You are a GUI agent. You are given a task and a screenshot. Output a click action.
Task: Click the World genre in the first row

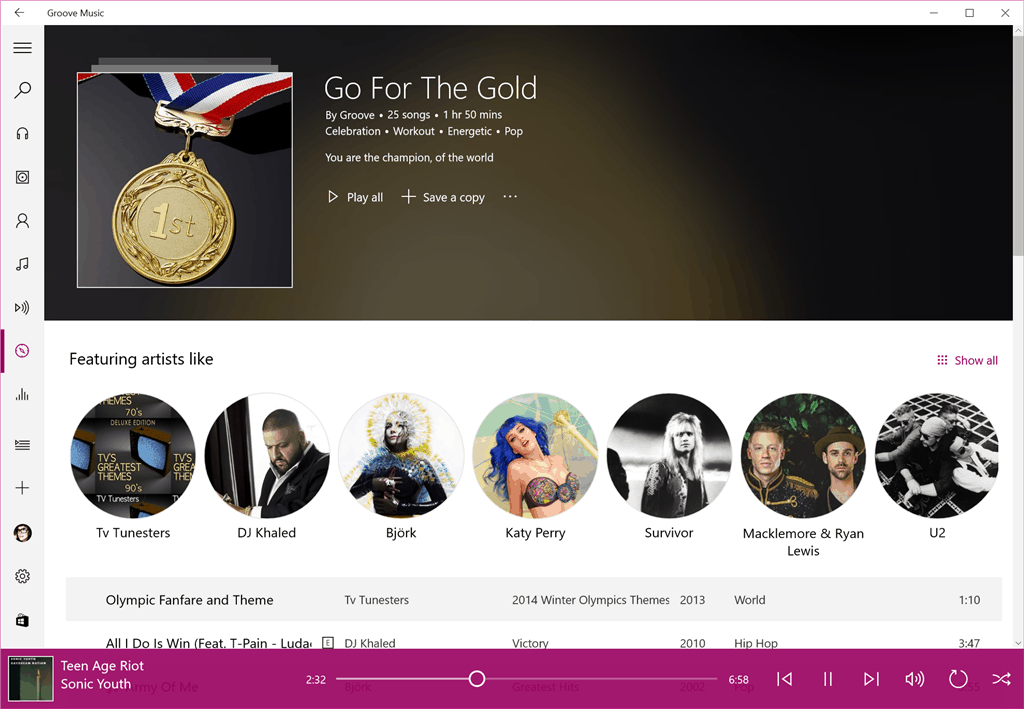pyautogui.click(x=750, y=600)
